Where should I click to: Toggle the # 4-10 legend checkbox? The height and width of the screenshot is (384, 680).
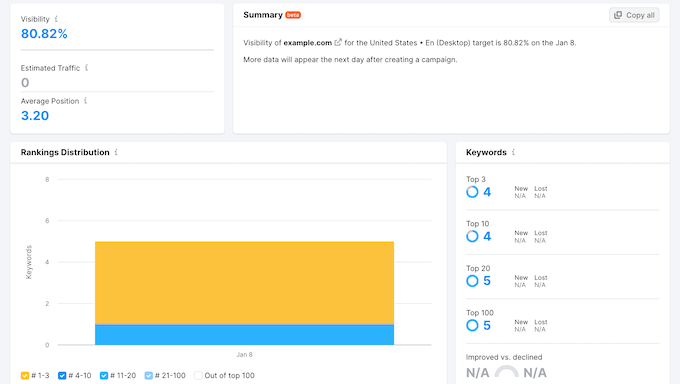click(62, 376)
